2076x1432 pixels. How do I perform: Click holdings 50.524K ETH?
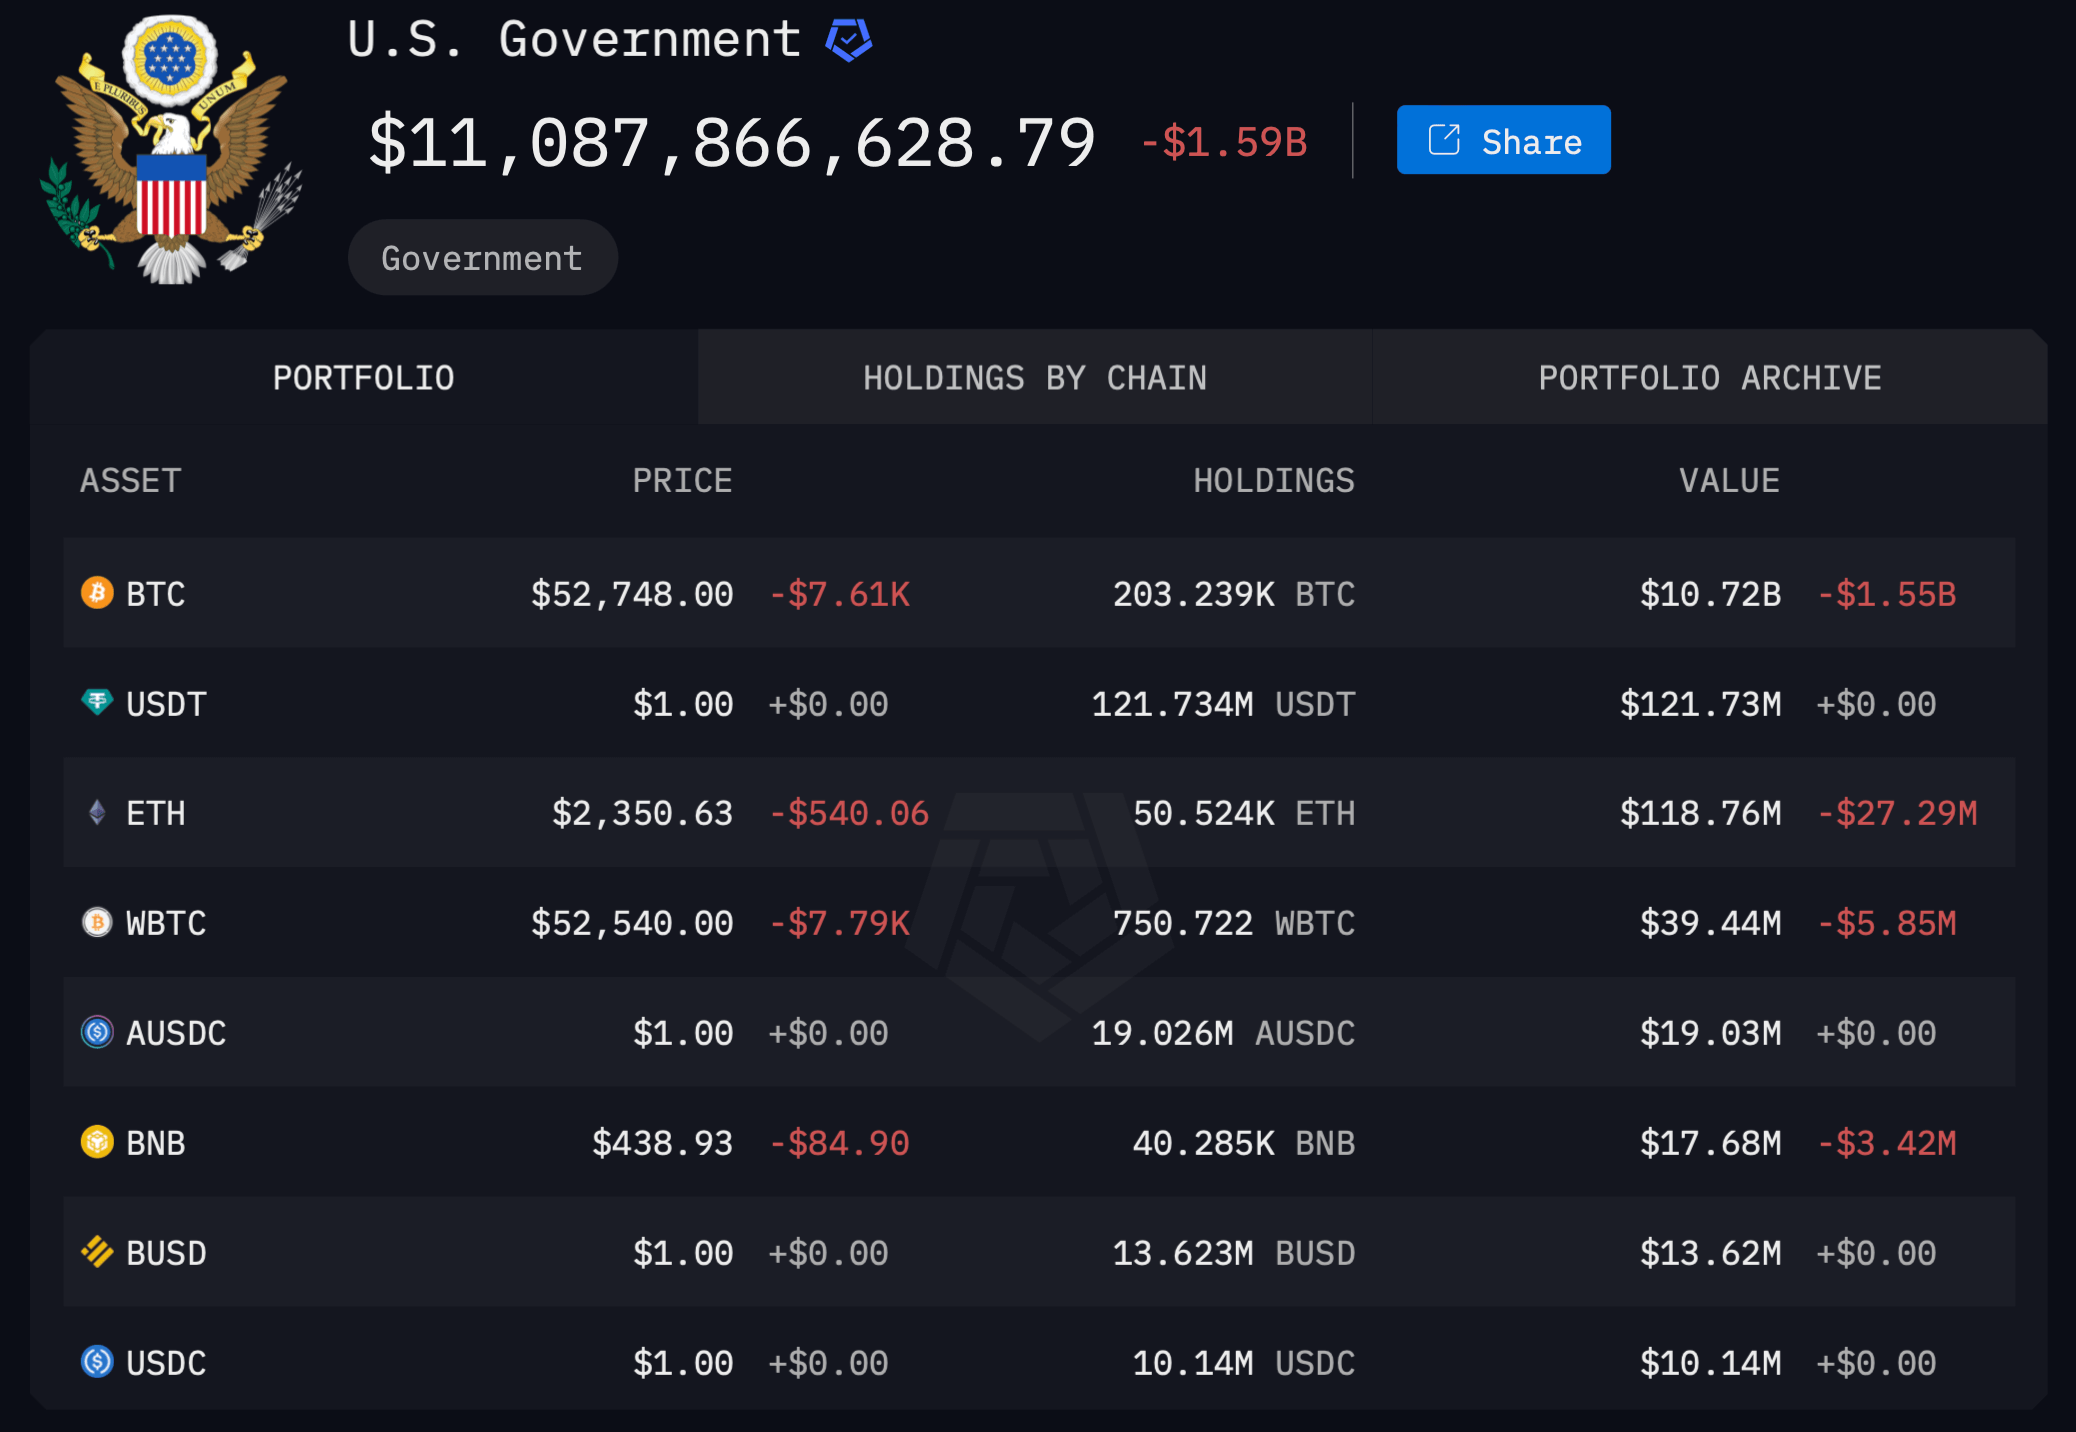(x=1244, y=813)
